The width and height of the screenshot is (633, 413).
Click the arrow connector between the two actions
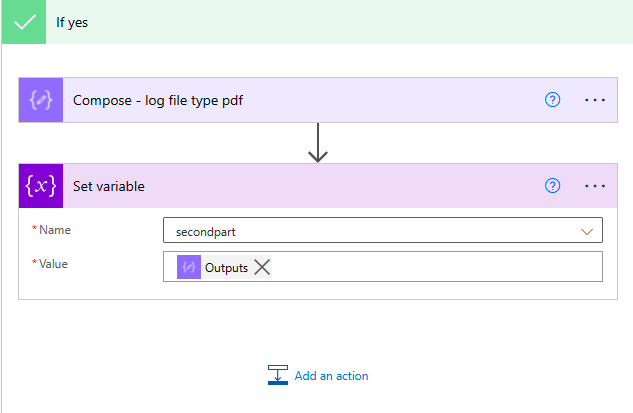[x=318, y=143]
